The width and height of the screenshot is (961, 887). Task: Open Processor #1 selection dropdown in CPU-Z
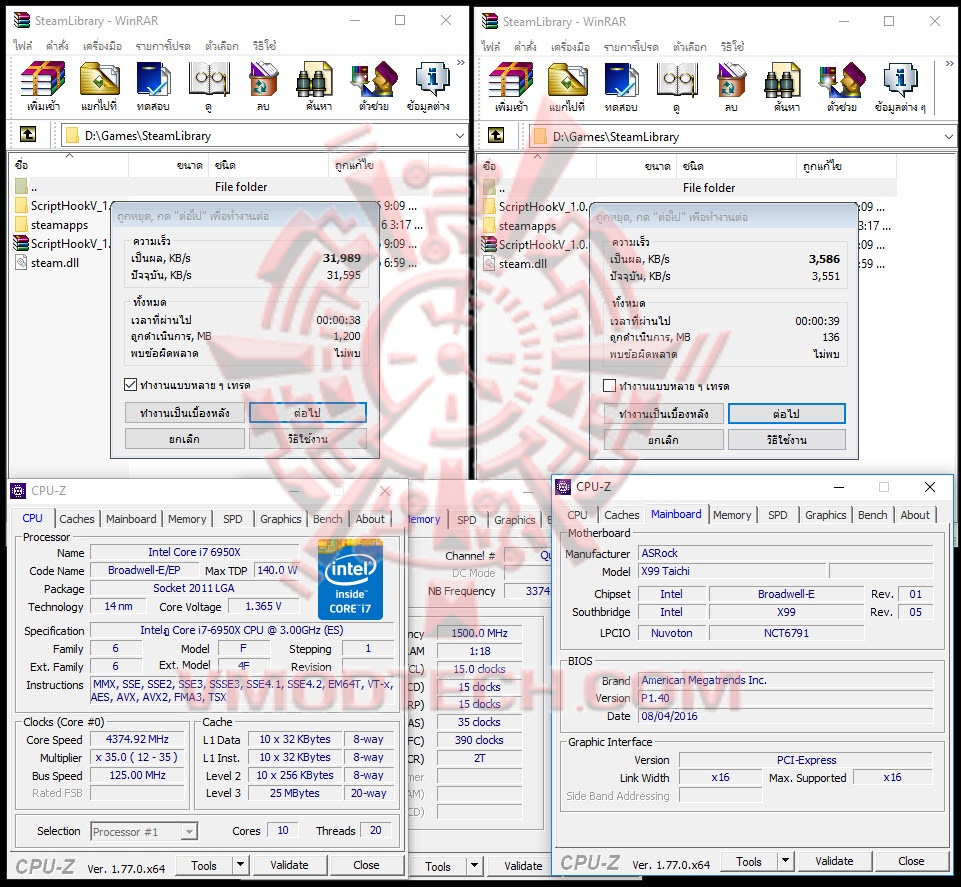[x=190, y=832]
